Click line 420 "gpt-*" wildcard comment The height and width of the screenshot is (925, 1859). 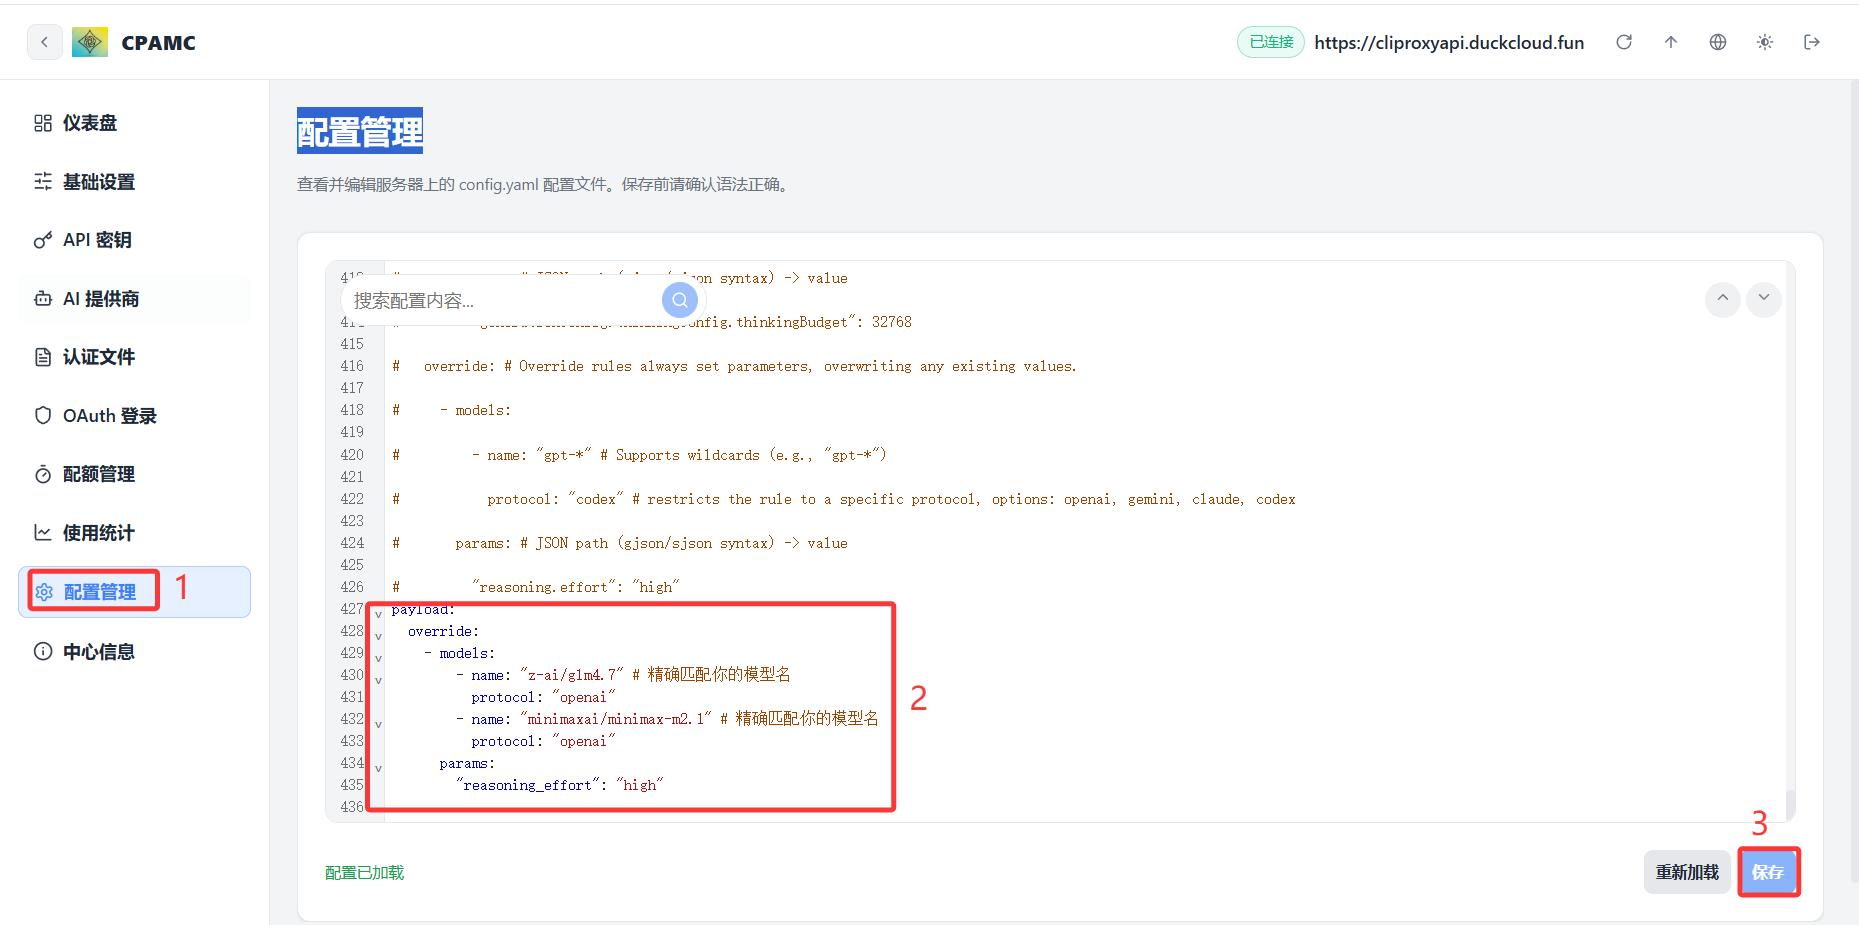coord(640,455)
